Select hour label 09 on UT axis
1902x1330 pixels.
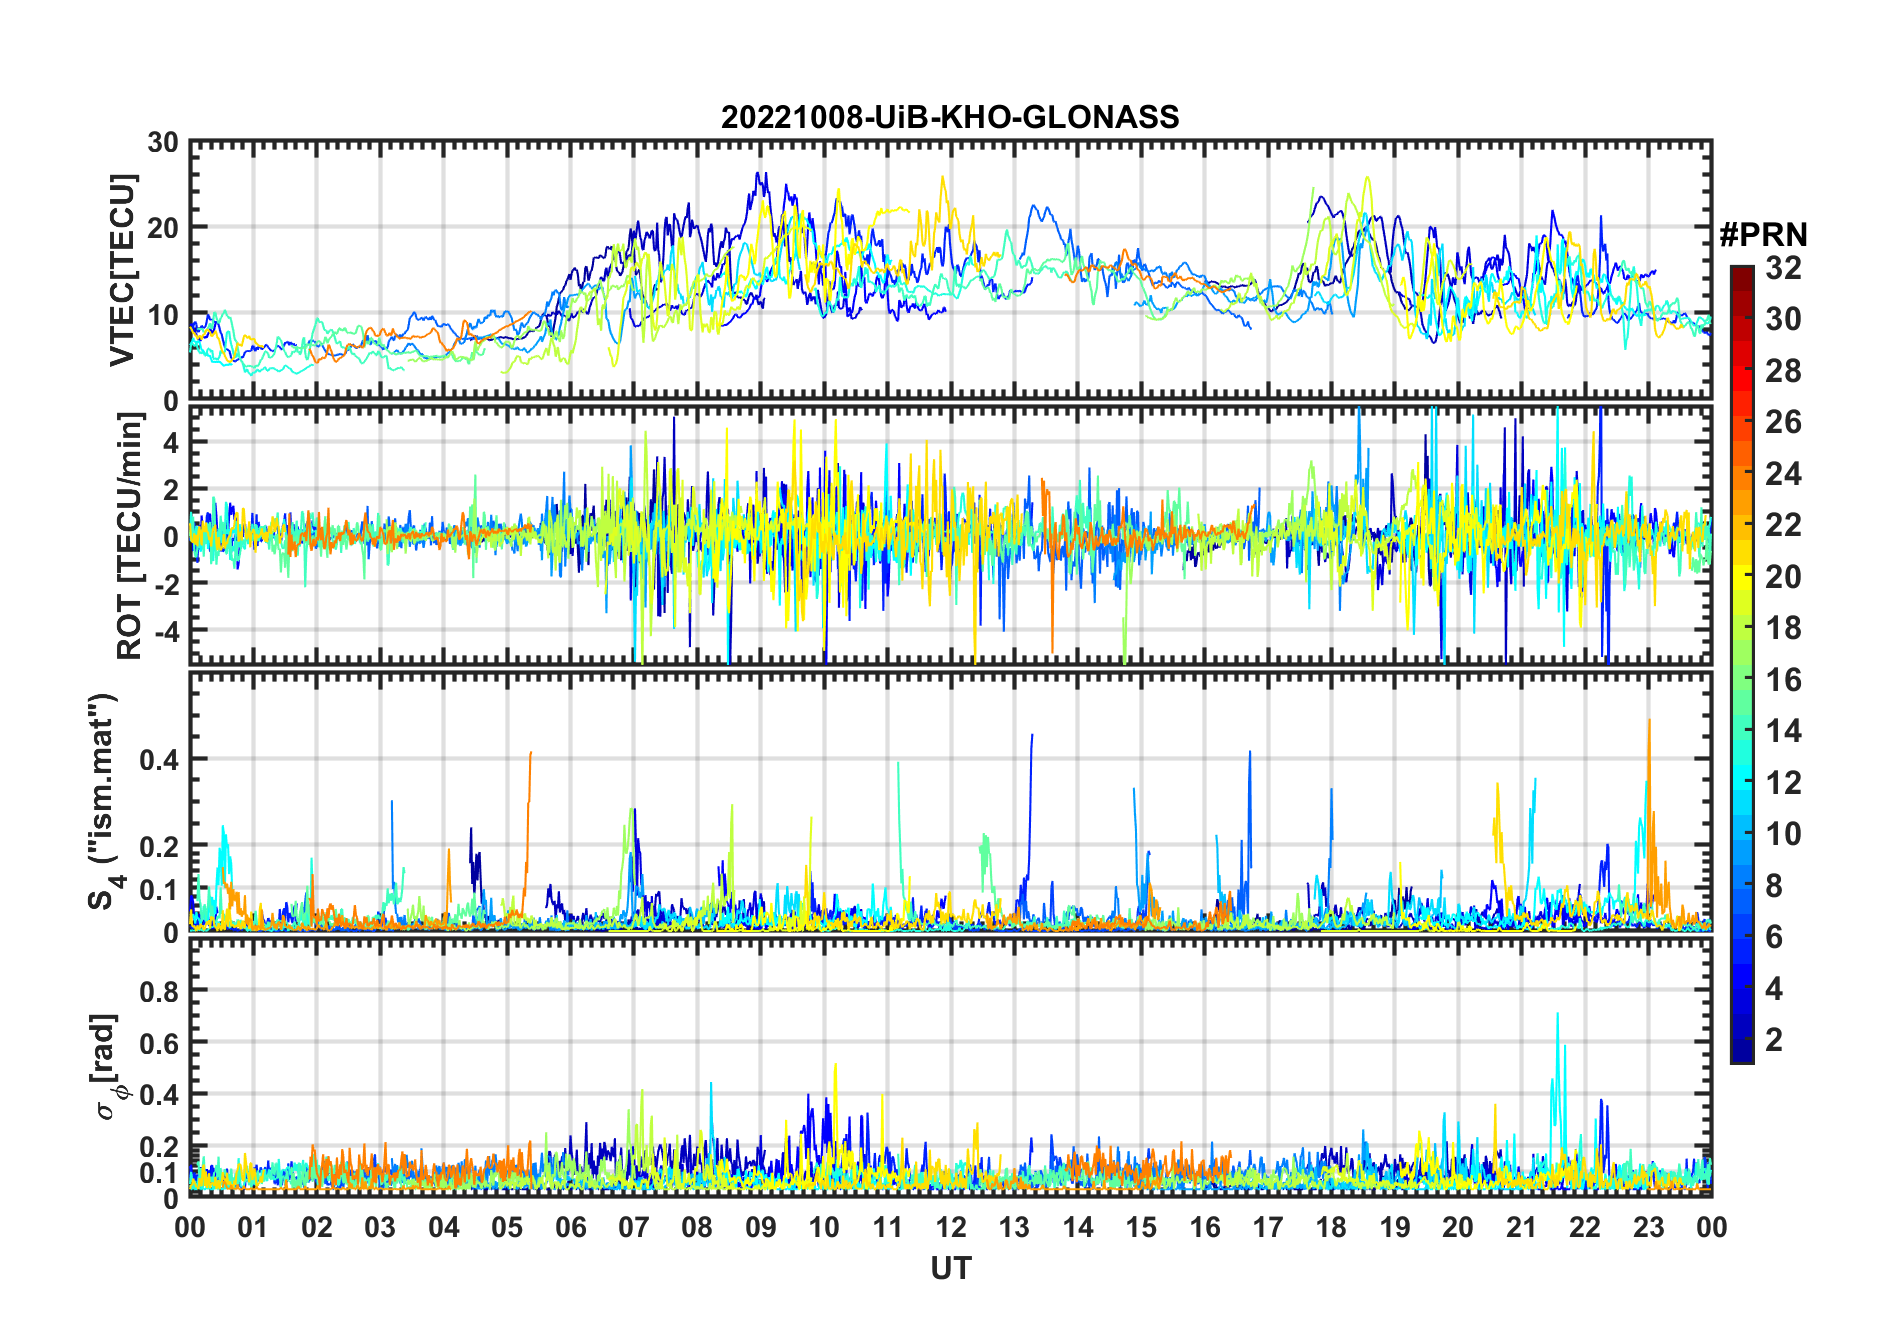pyautogui.click(x=761, y=1228)
